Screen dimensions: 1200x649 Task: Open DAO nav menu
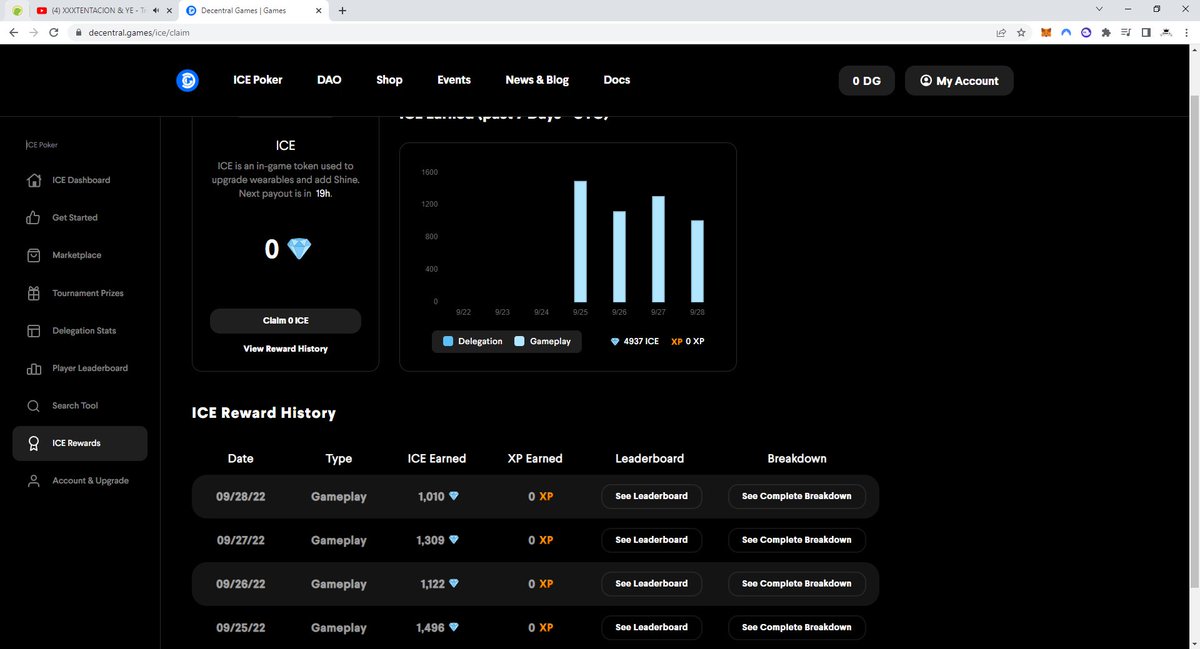pyautogui.click(x=329, y=80)
